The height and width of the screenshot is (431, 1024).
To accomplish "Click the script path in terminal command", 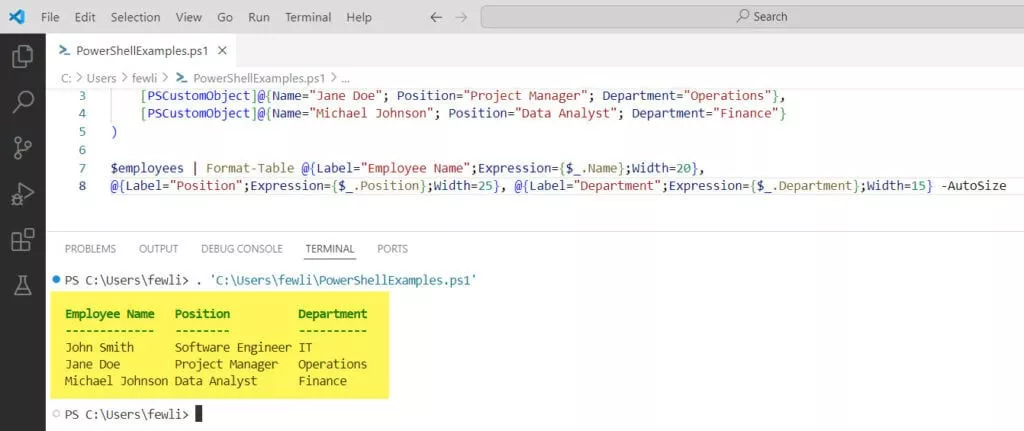I will [x=342, y=281].
